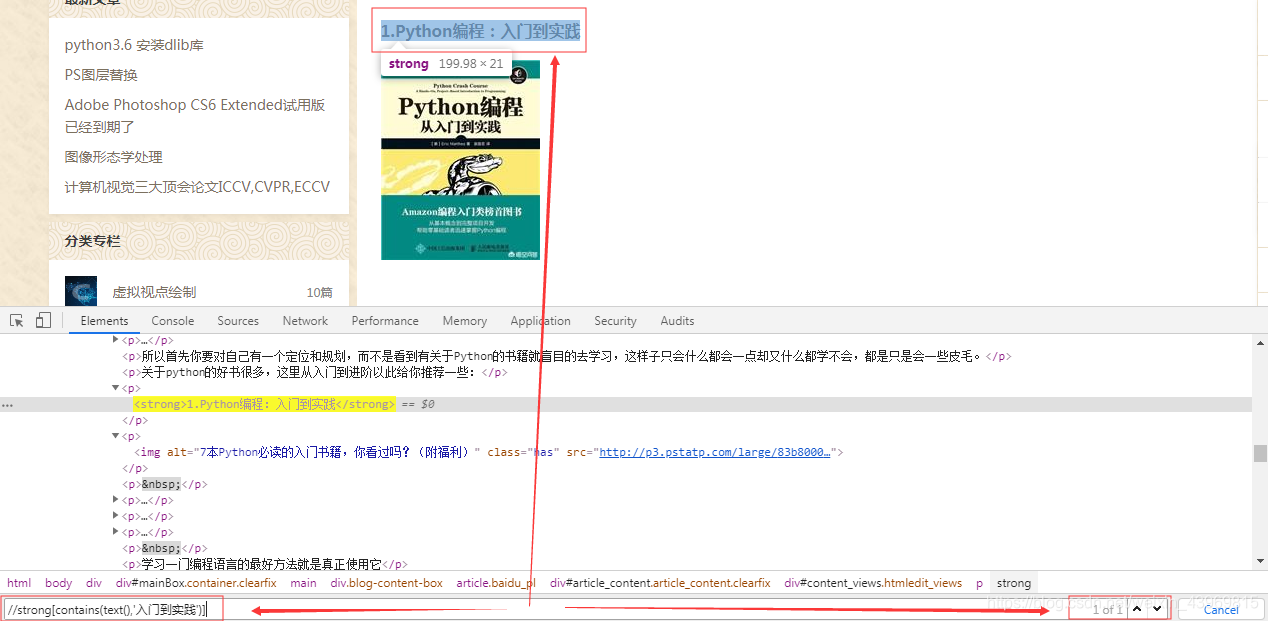This screenshot has height=621, width=1268.
Task: Switch to the Console tab
Action: [173, 321]
